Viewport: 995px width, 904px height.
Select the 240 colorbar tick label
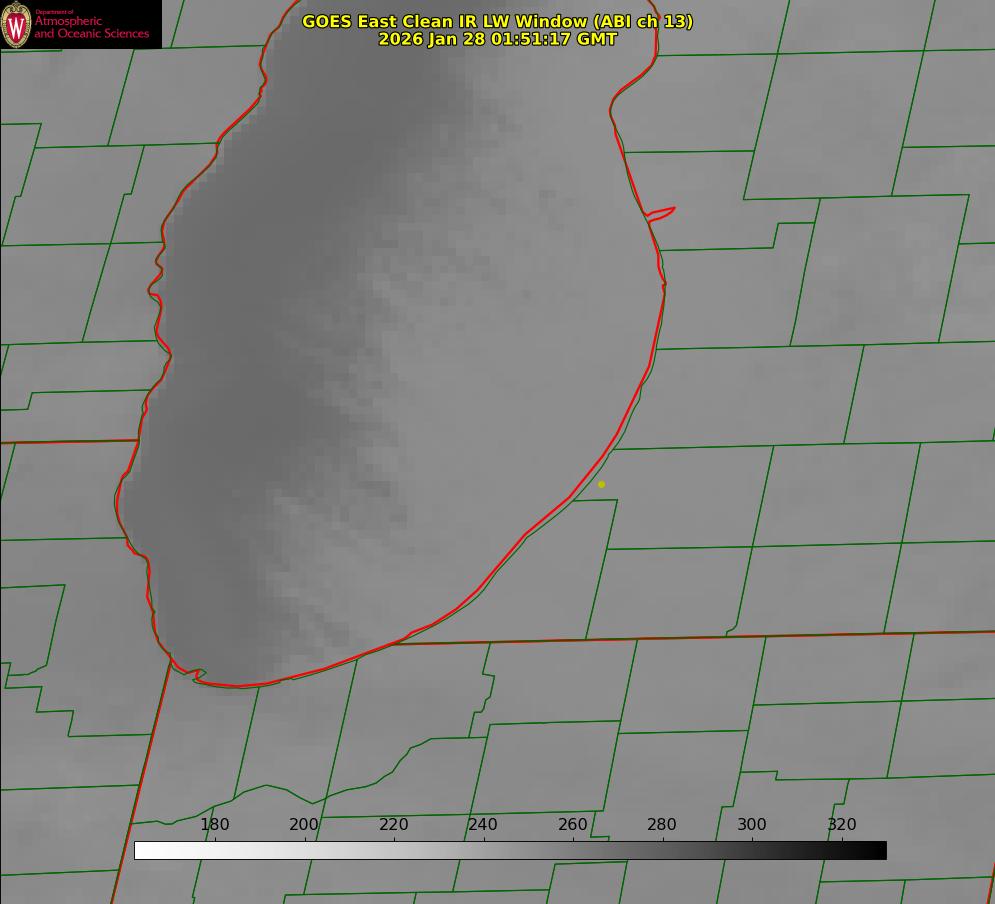pyautogui.click(x=483, y=825)
